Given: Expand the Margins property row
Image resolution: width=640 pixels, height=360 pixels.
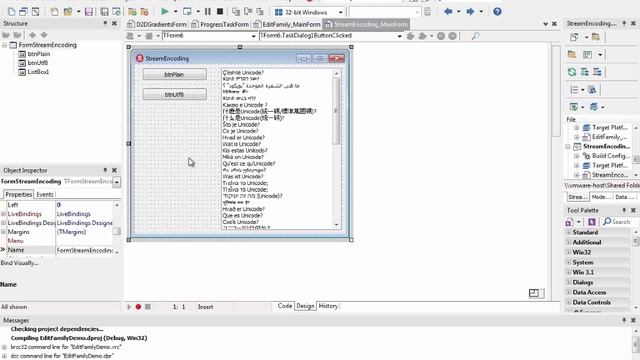Looking at the screenshot, I should 4,232.
